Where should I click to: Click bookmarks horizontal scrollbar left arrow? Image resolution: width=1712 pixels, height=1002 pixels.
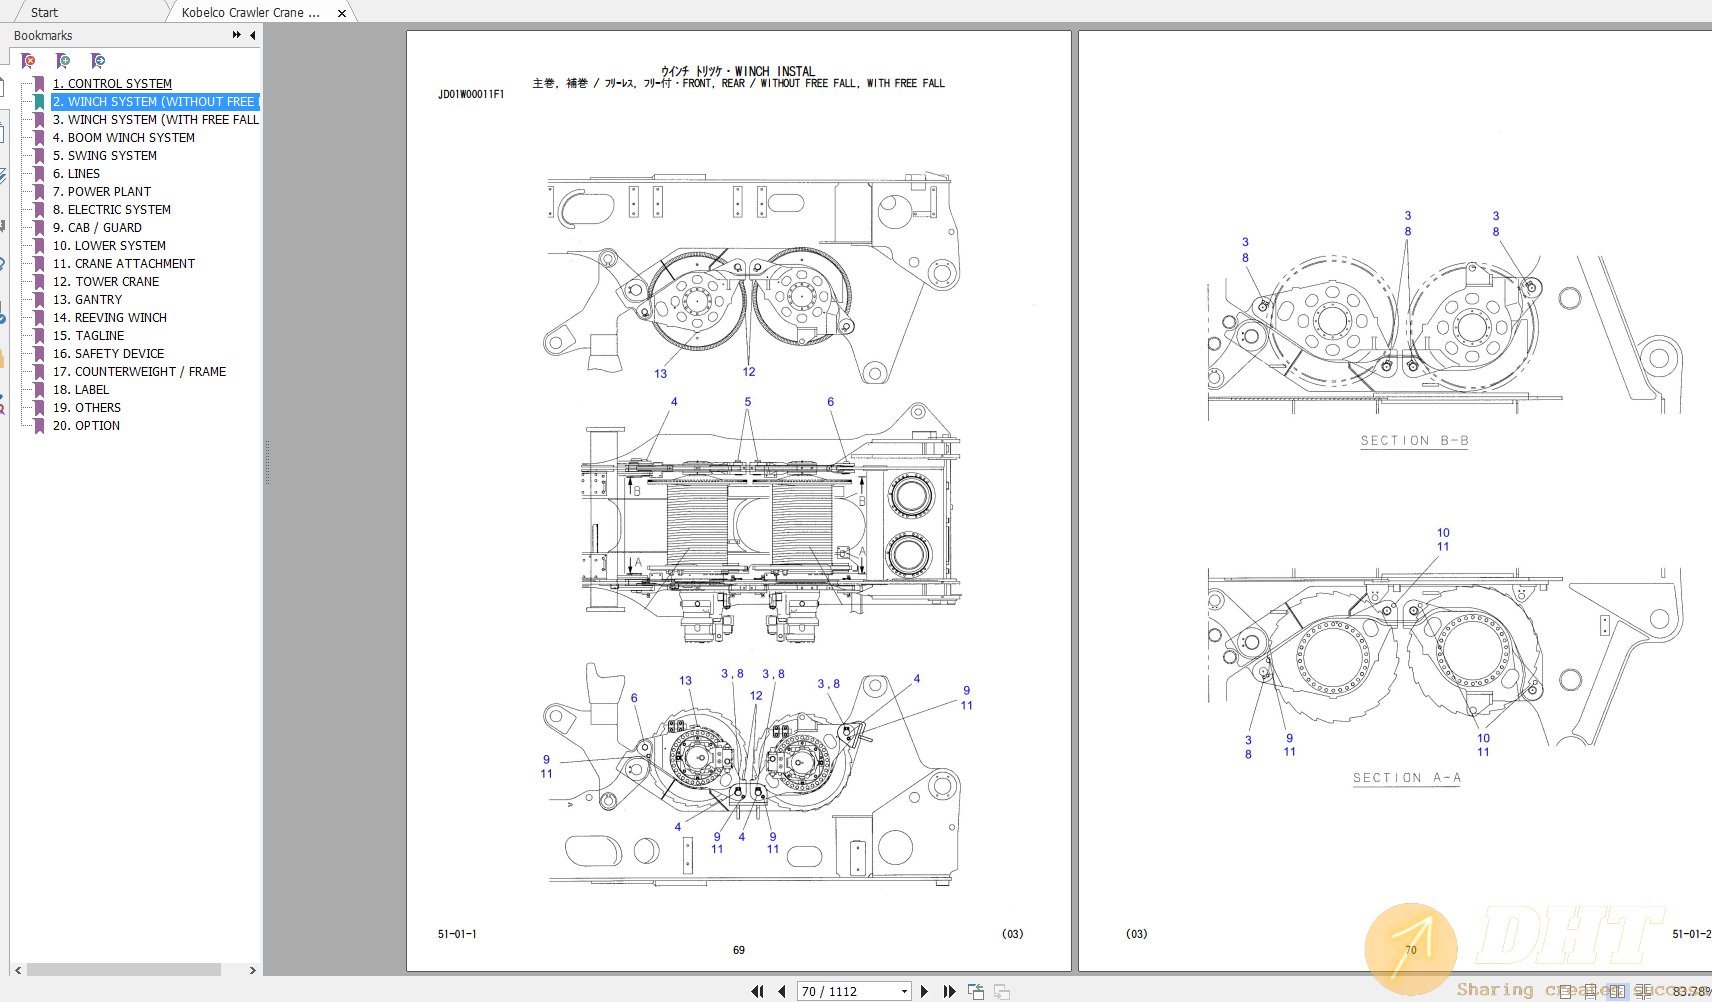click(18, 970)
